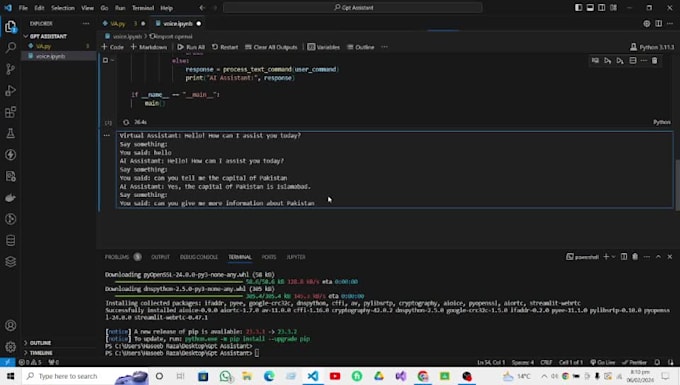680x385 pixels.
Task: Open output cell more actions ellipsis
Action: click(107, 135)
